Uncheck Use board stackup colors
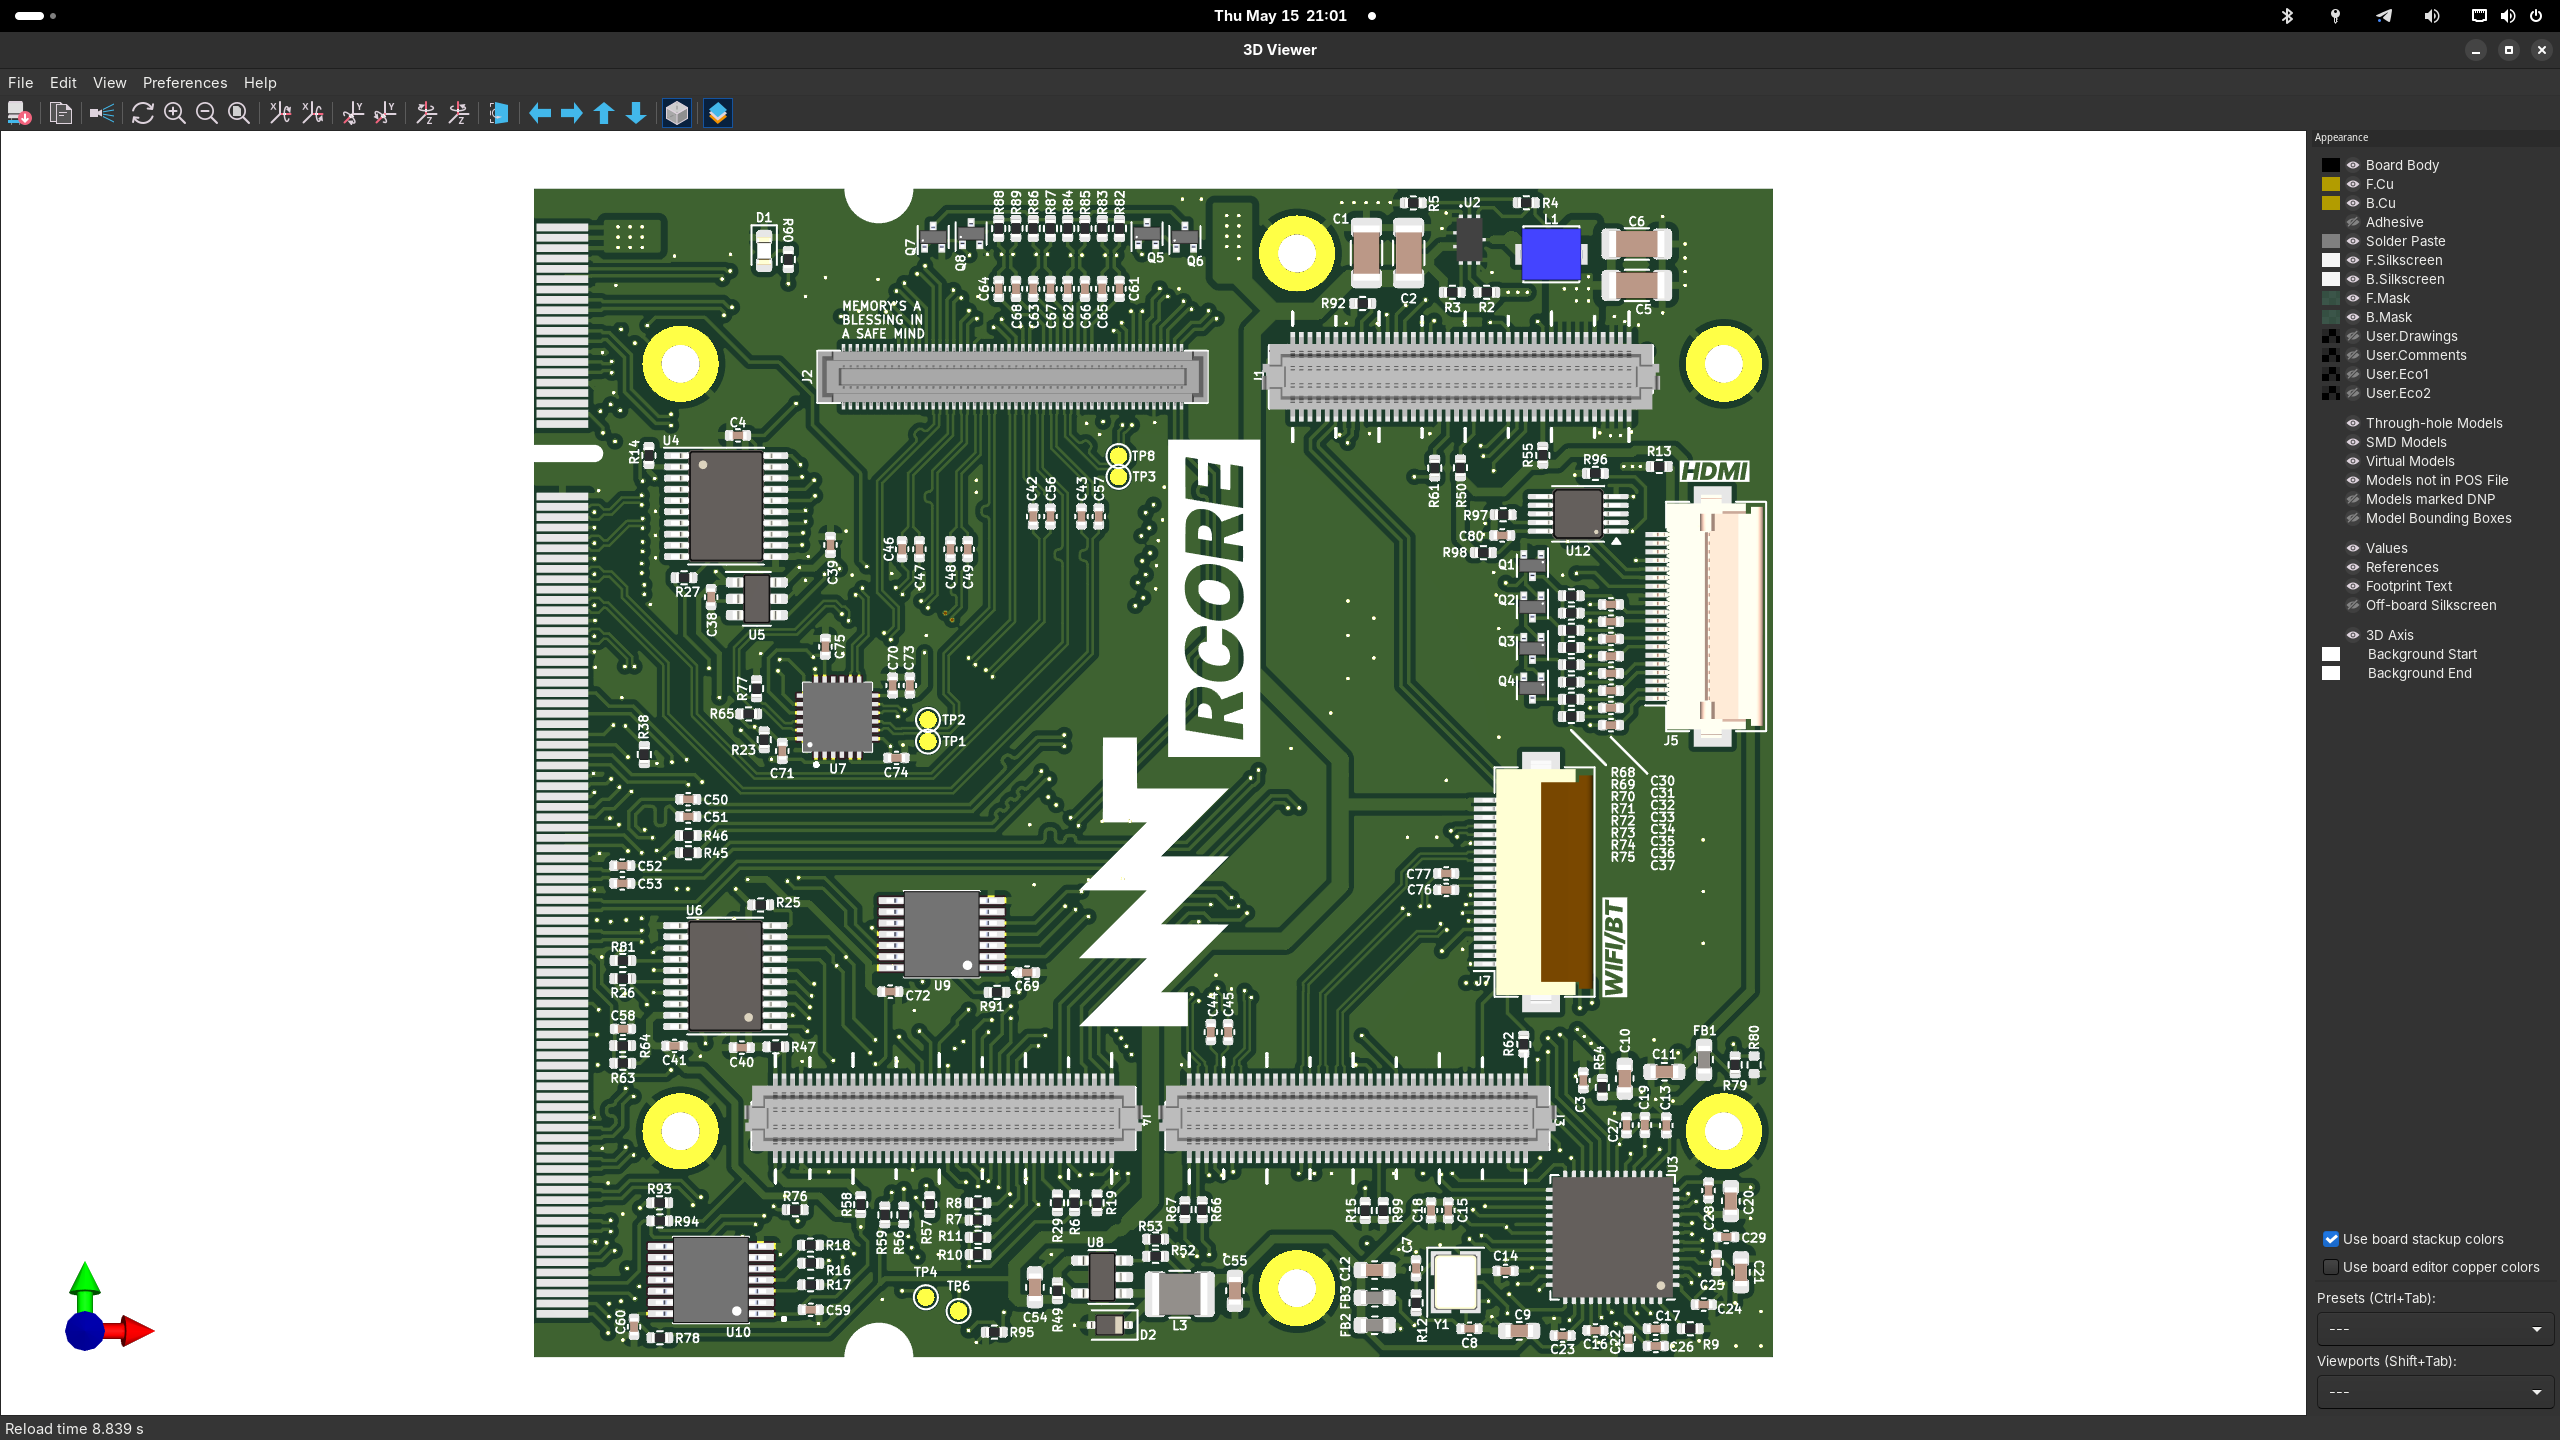 (x=2331, y=1239)
